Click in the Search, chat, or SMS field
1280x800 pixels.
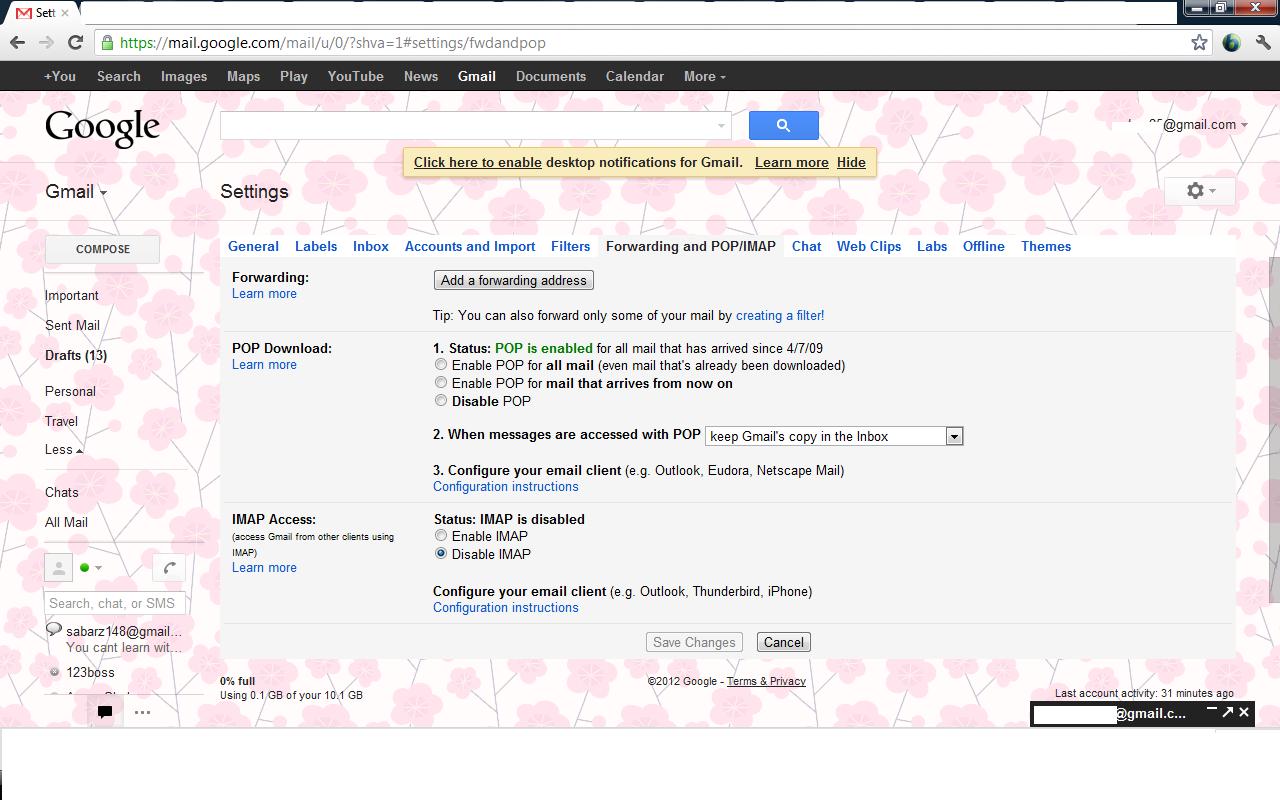(x=115, y=603)
